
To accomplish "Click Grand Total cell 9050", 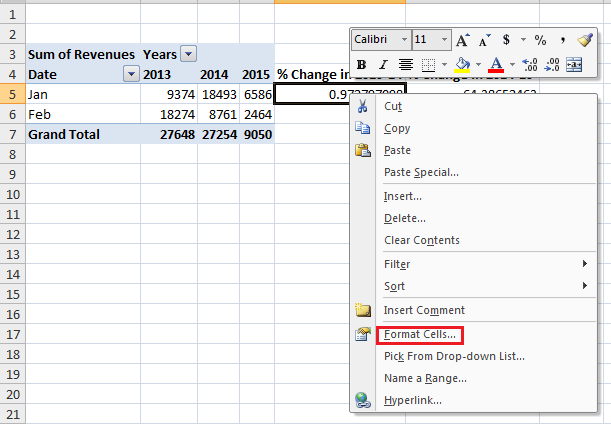I will click(257, 134).
